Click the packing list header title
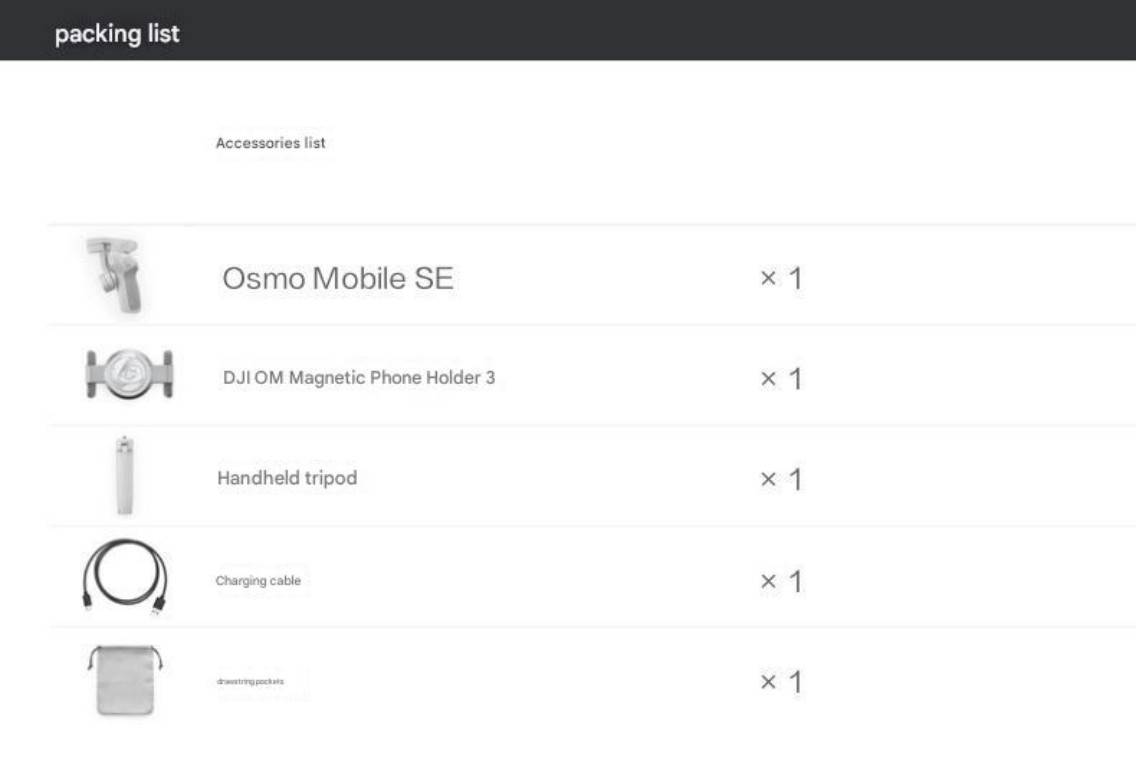Image resolution: width=1136 pixels, height=779 pixels. pos(117,34)
